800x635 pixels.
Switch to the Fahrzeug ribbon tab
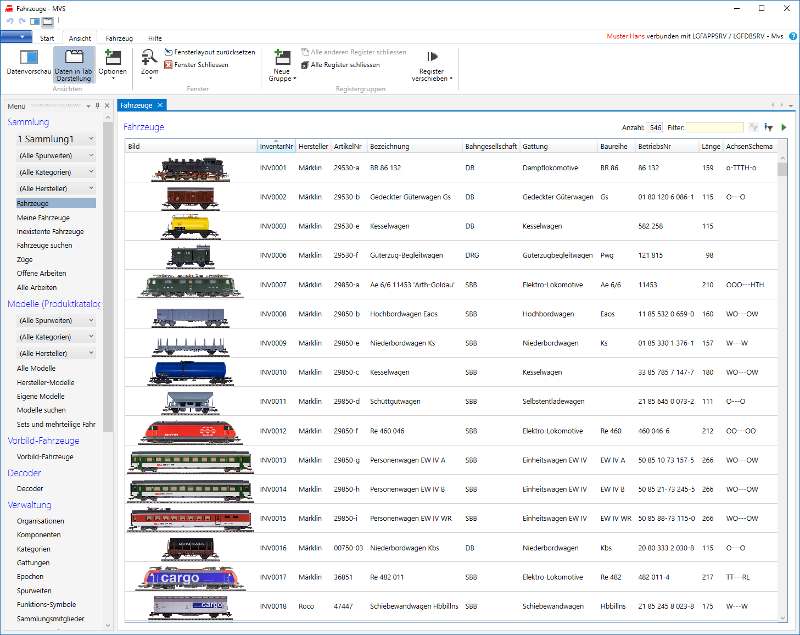[x=119, y=37]
